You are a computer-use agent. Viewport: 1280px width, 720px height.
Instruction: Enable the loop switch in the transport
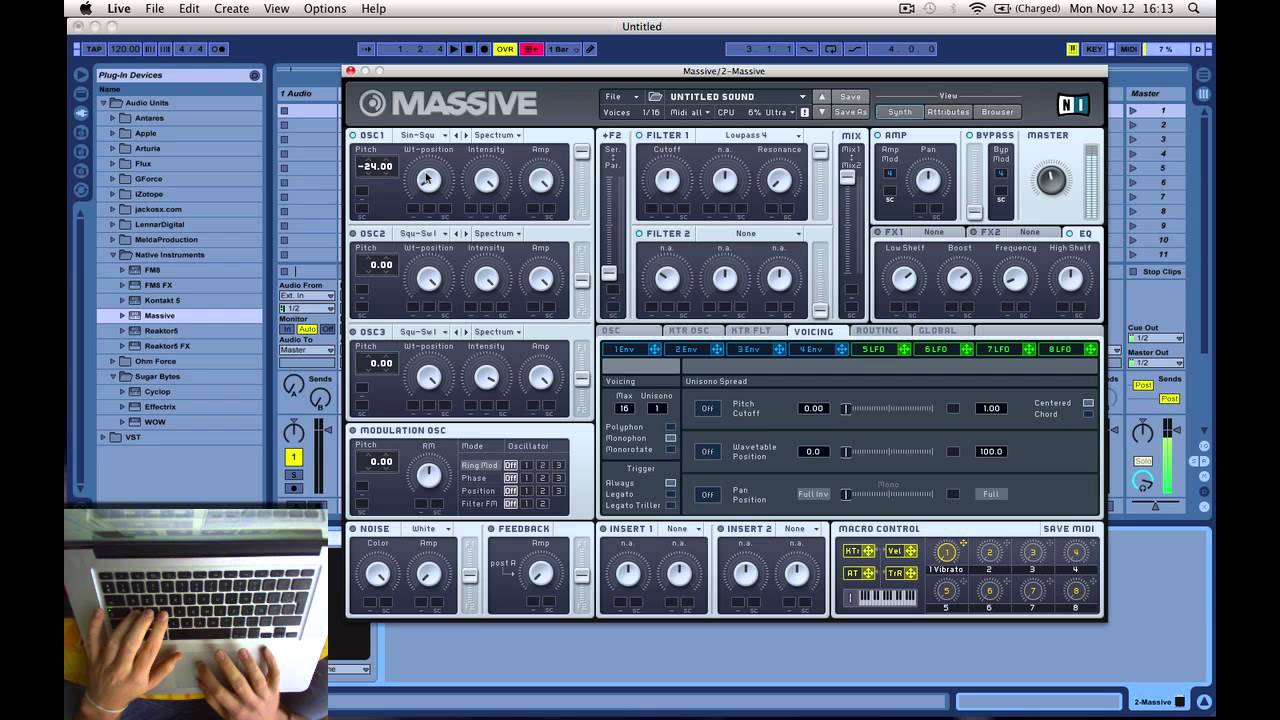tap(831, 49)
